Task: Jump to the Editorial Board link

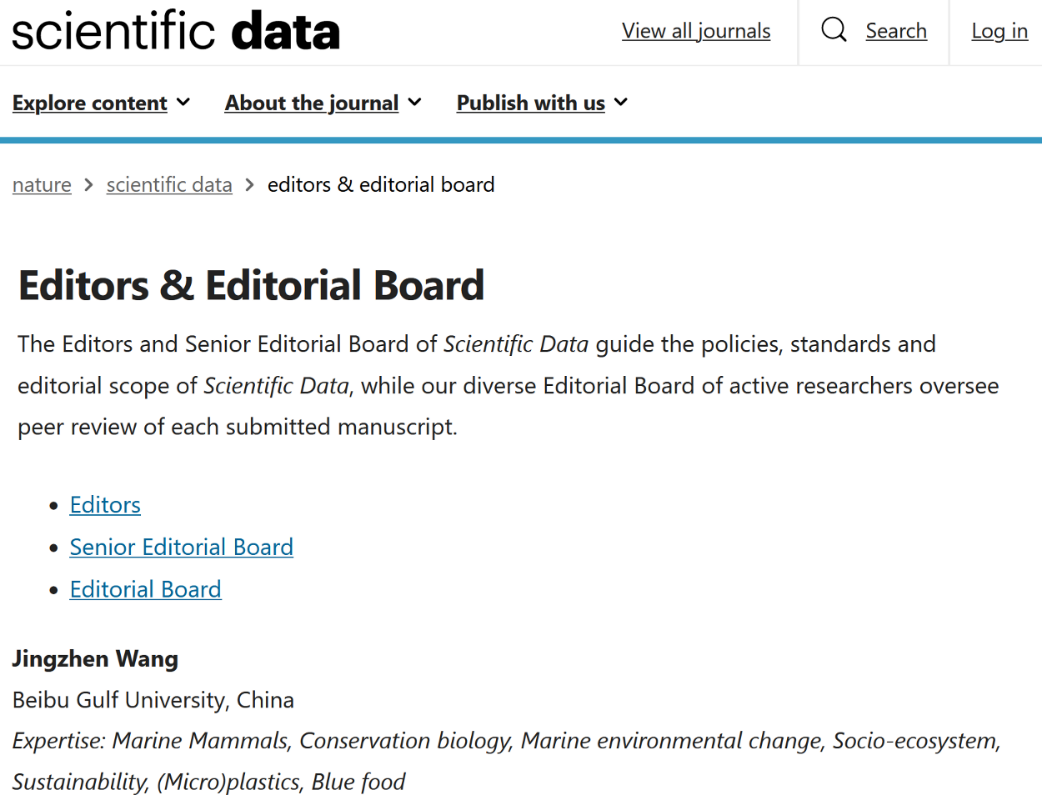Action: tap(145, 589)
